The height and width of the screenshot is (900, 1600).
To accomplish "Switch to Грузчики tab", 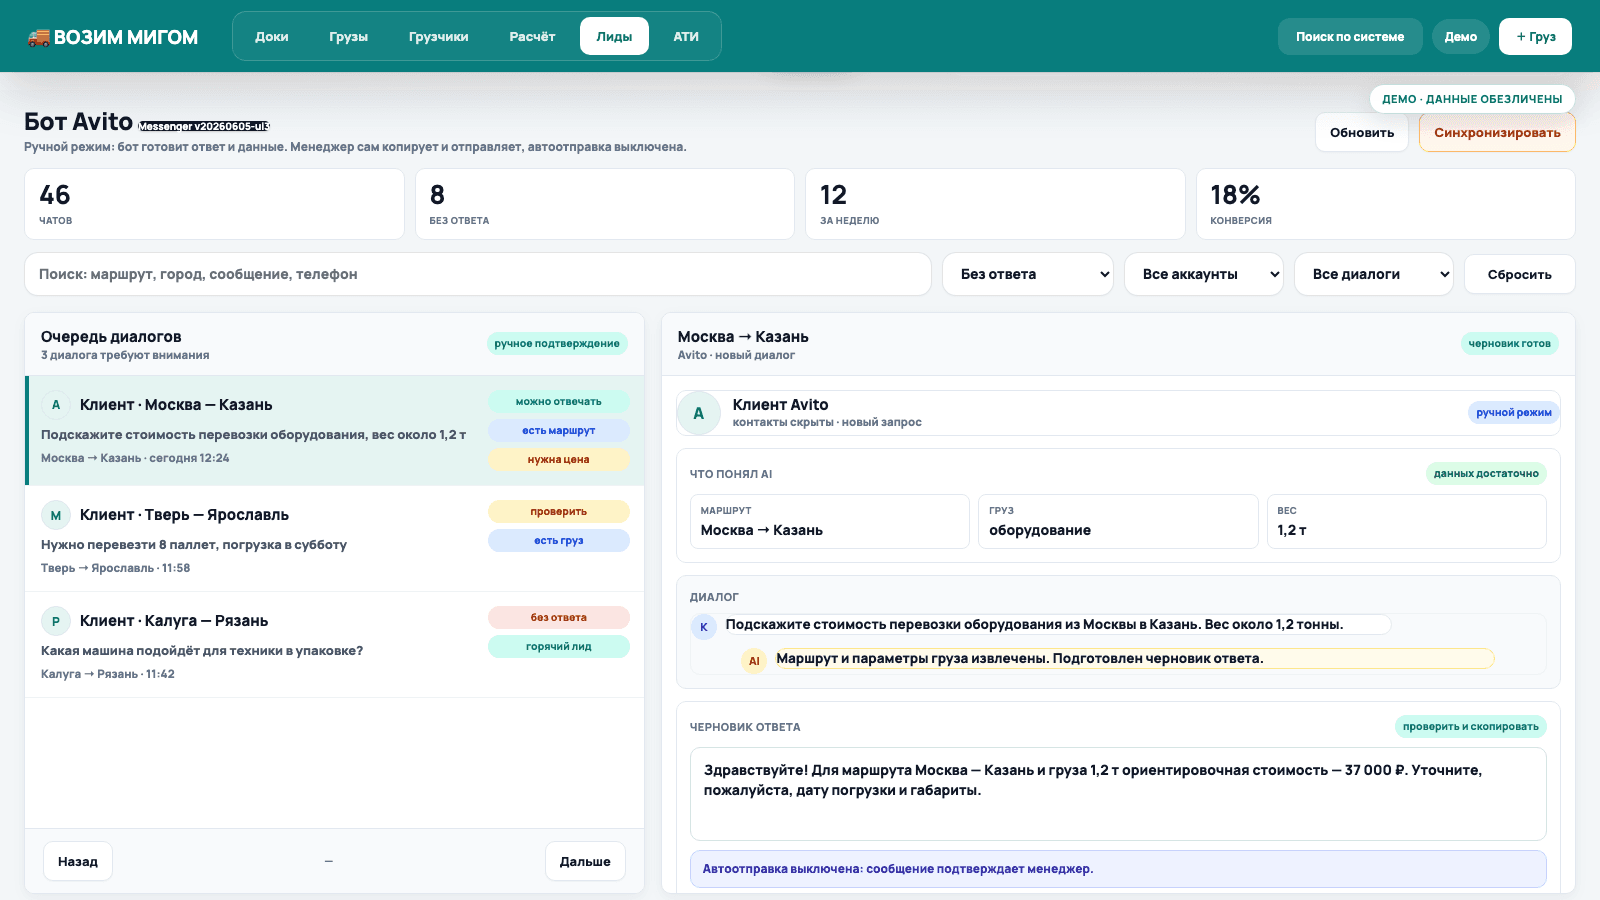I will (x=439, y=36).
